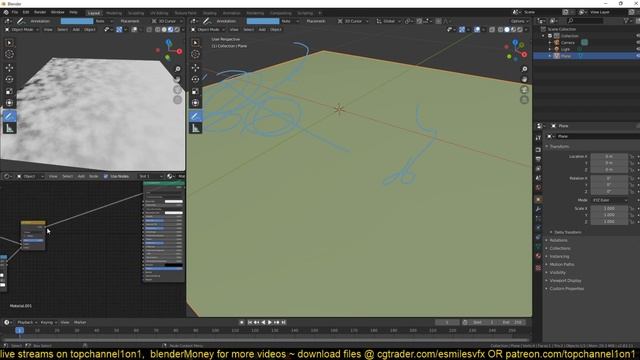Screen dimensions: 640x360
Task: Switch main viewport to rendered shading
Action: pyautogui.click(x=520, y=29)
